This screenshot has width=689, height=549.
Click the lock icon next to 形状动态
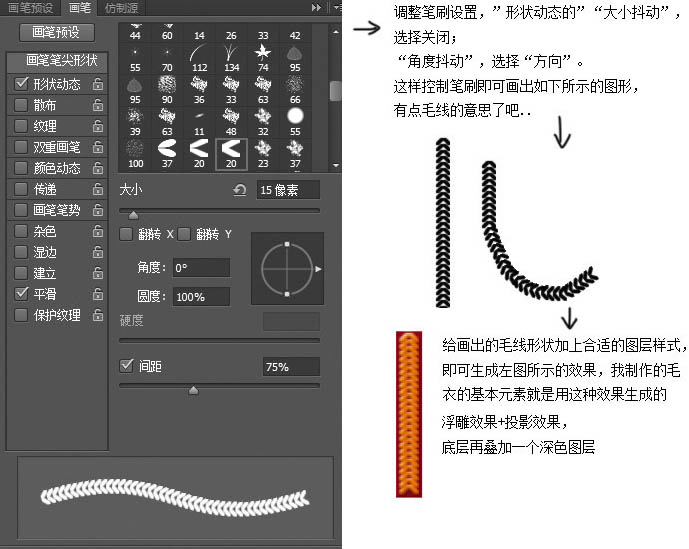click(98, 85)
